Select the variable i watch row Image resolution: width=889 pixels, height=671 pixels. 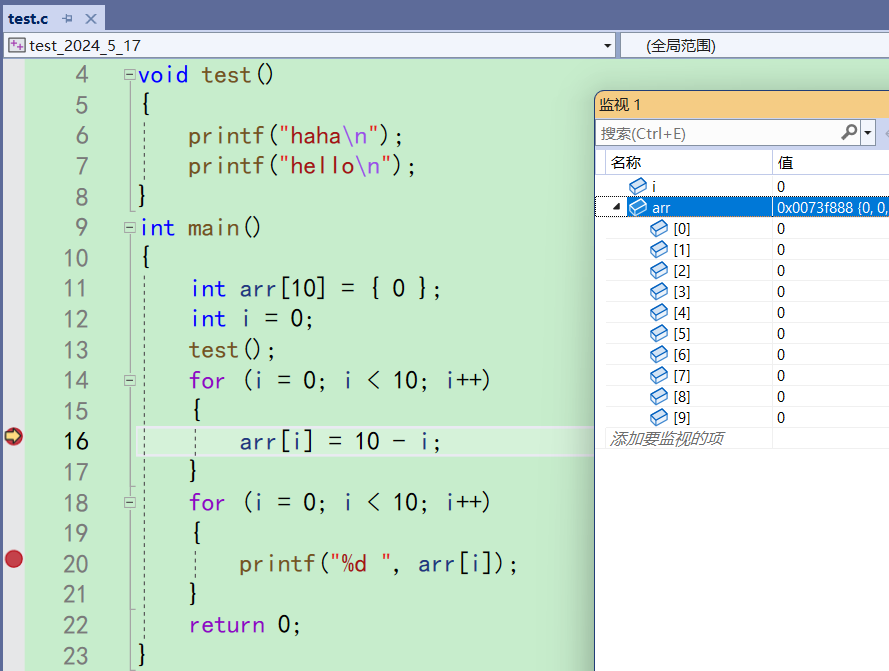tap(742, 186)
